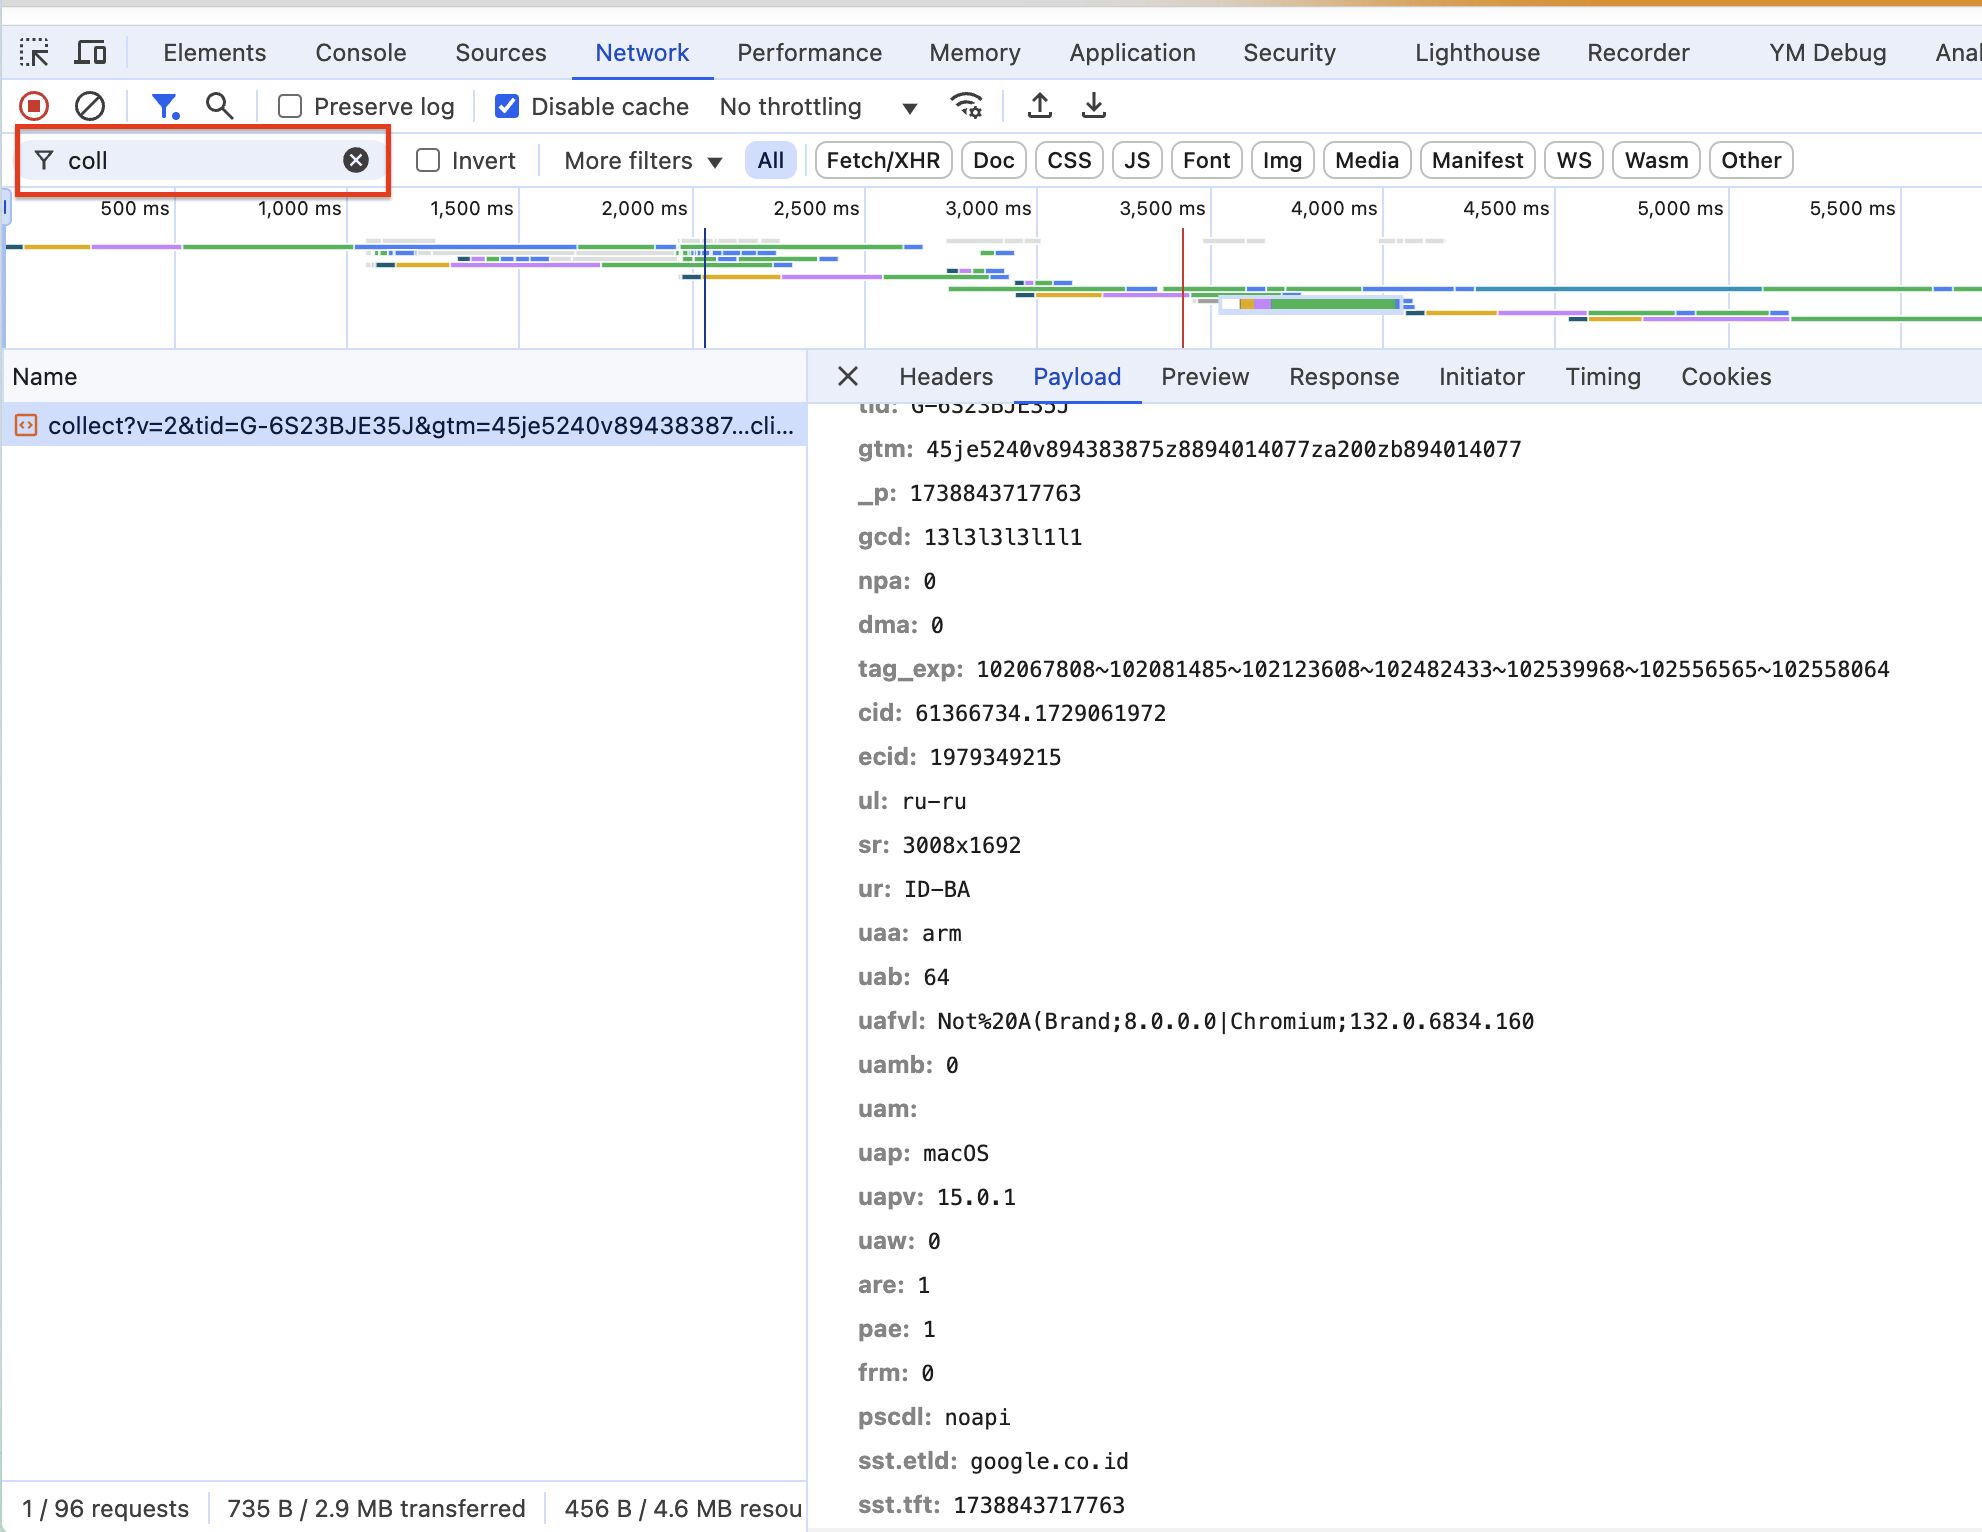Check the Invert filter checkbox
This screenshot has height=1532, width=1982.
pos(428,160)
